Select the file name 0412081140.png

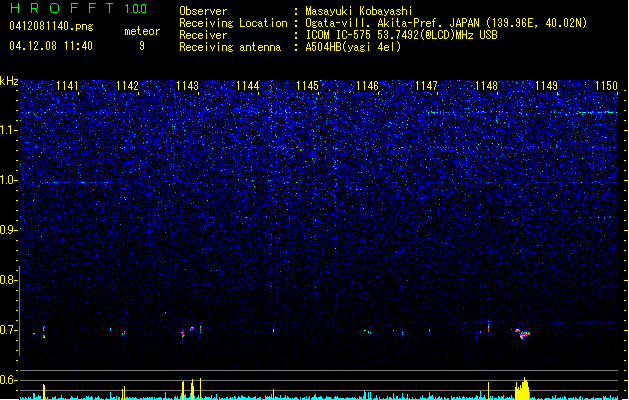[x=51, y=26]
